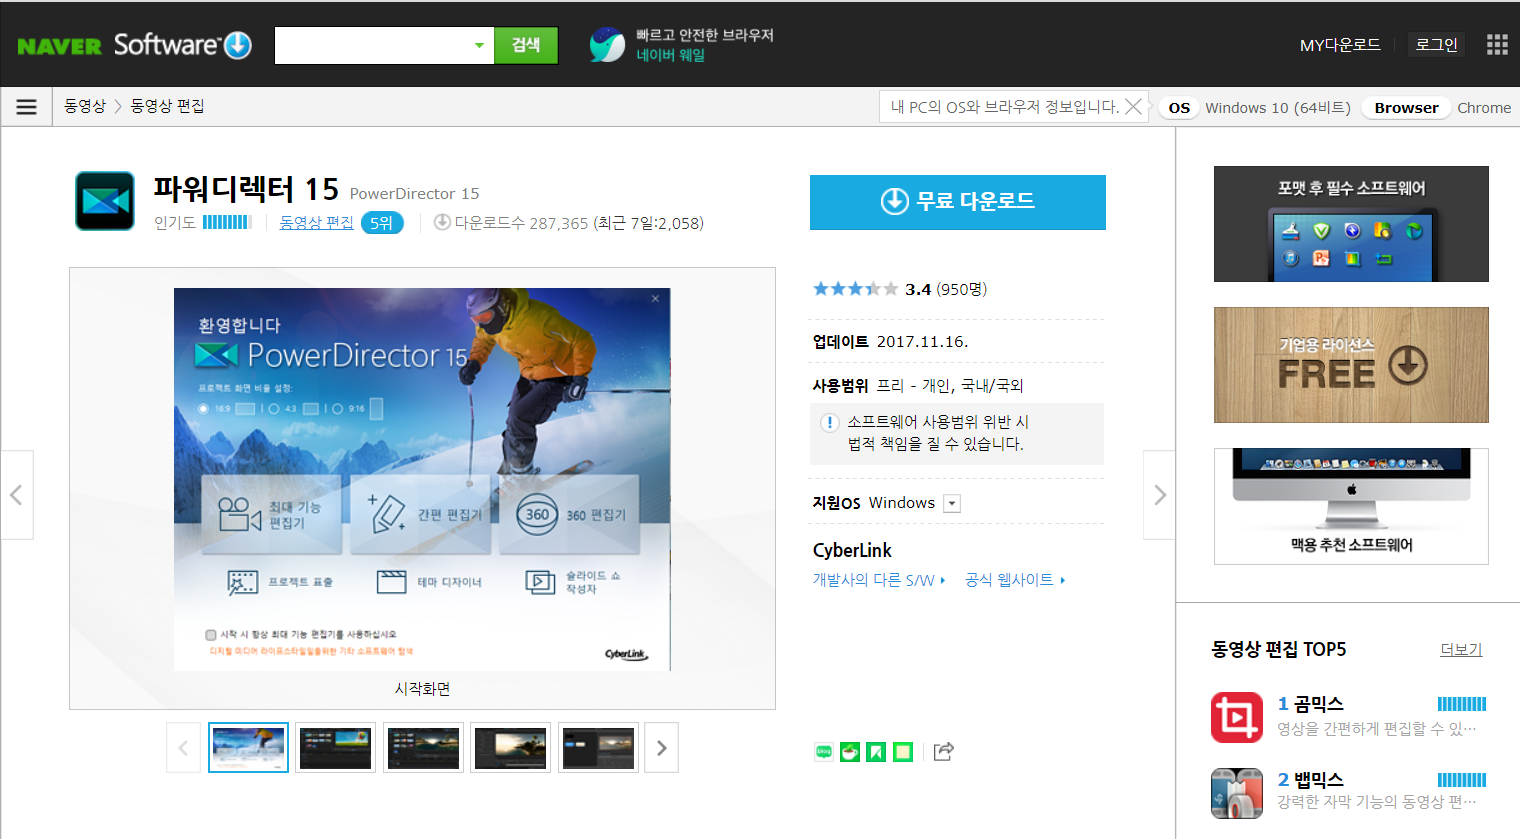Select the second screenshot thumbnail
The width and height of the screenshot is (1520, 839).
[336, 748]
